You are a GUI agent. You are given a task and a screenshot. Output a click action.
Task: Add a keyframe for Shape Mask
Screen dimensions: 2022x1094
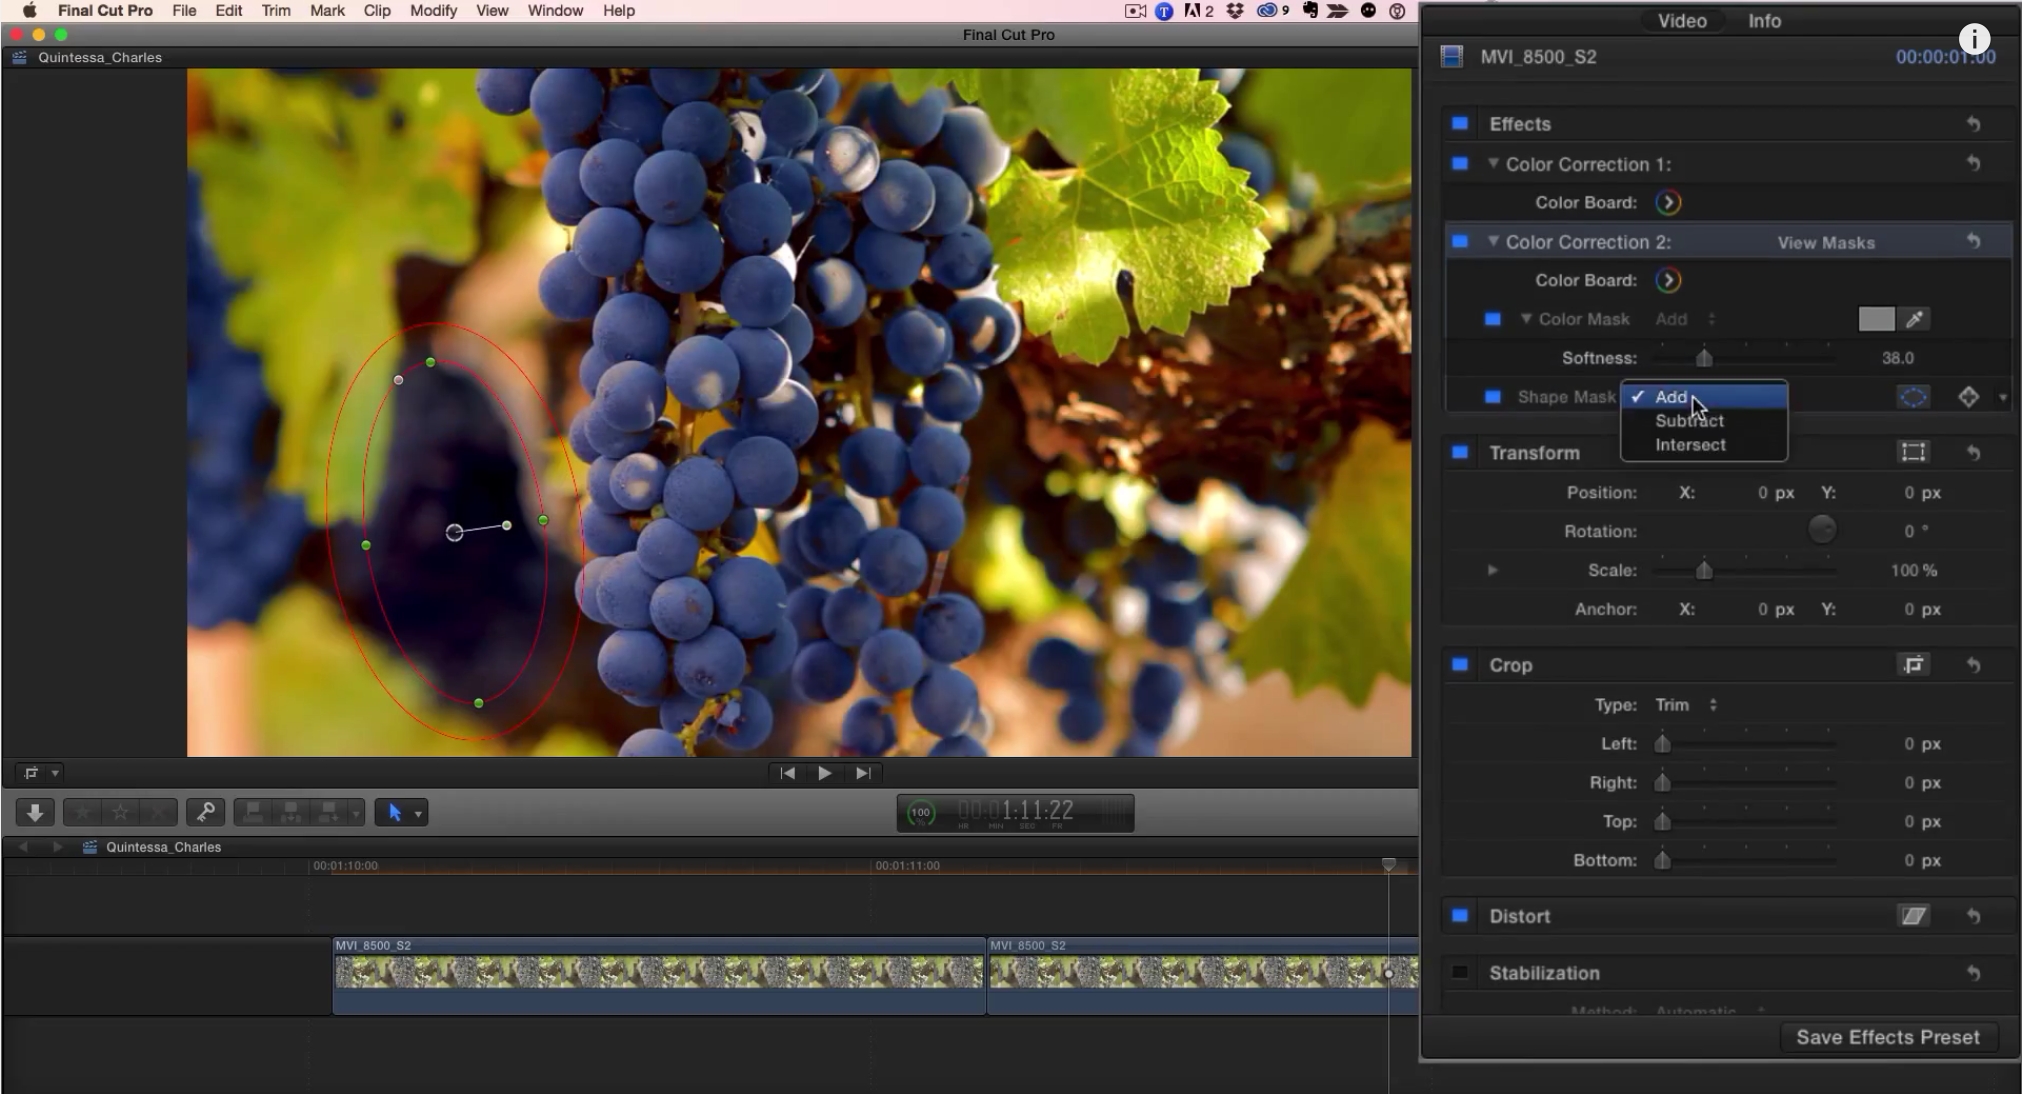1968,397
